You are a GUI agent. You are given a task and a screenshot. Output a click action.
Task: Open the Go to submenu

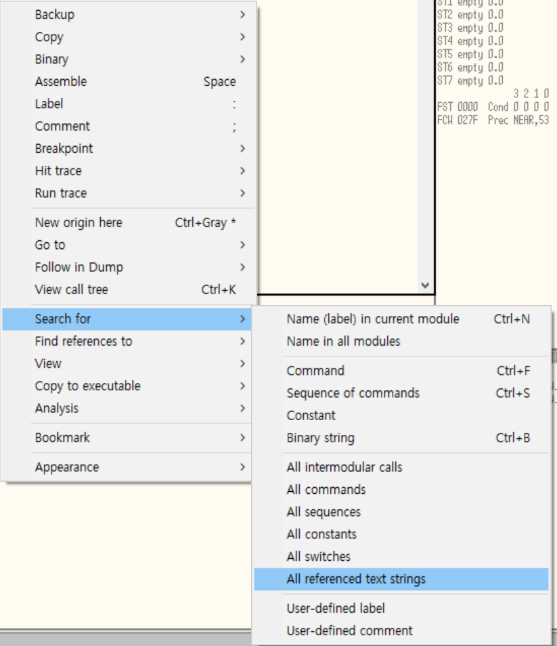(x=127, y=245)
